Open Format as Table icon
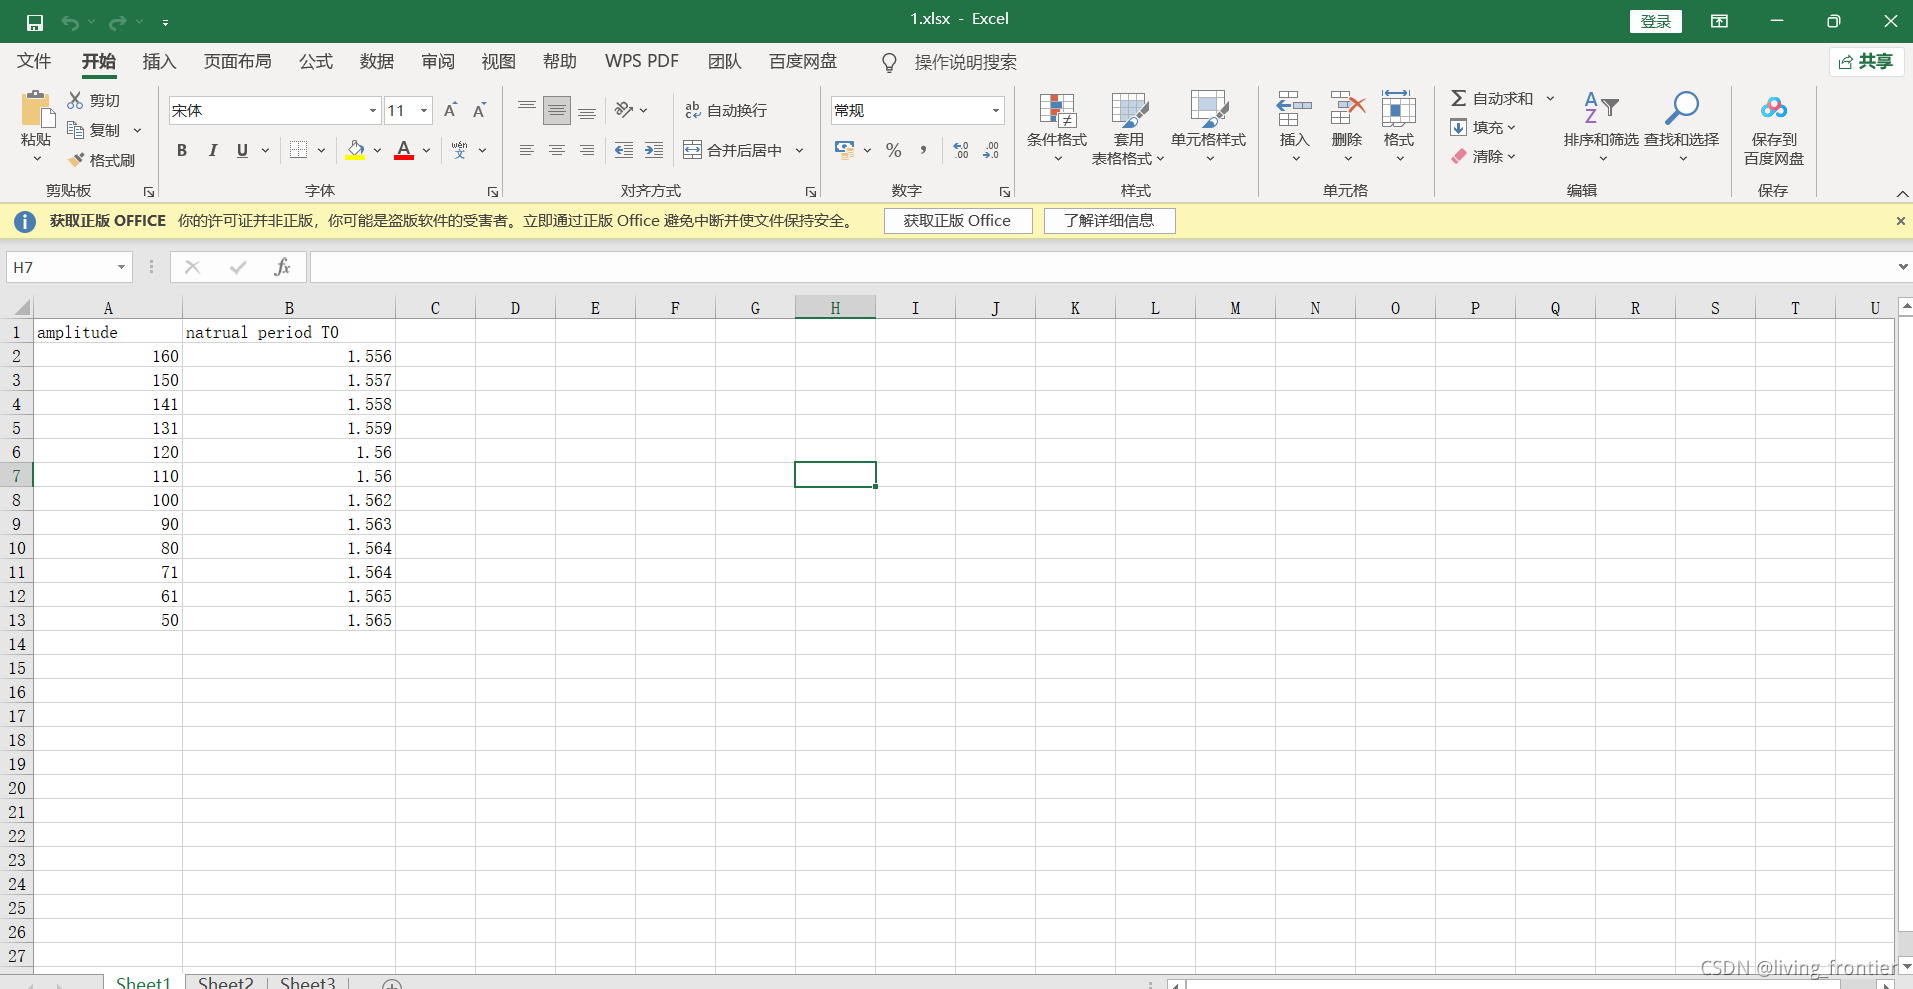The image size is (1913, 989). [1129, 110]
